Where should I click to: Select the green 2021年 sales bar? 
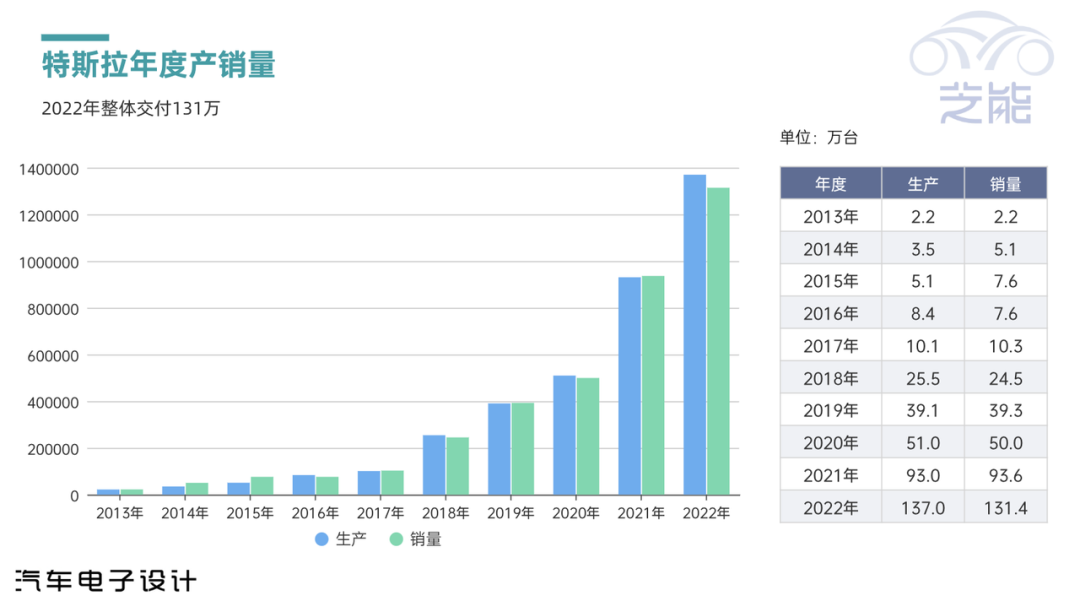pyautogui.click(x=653, y=386)
